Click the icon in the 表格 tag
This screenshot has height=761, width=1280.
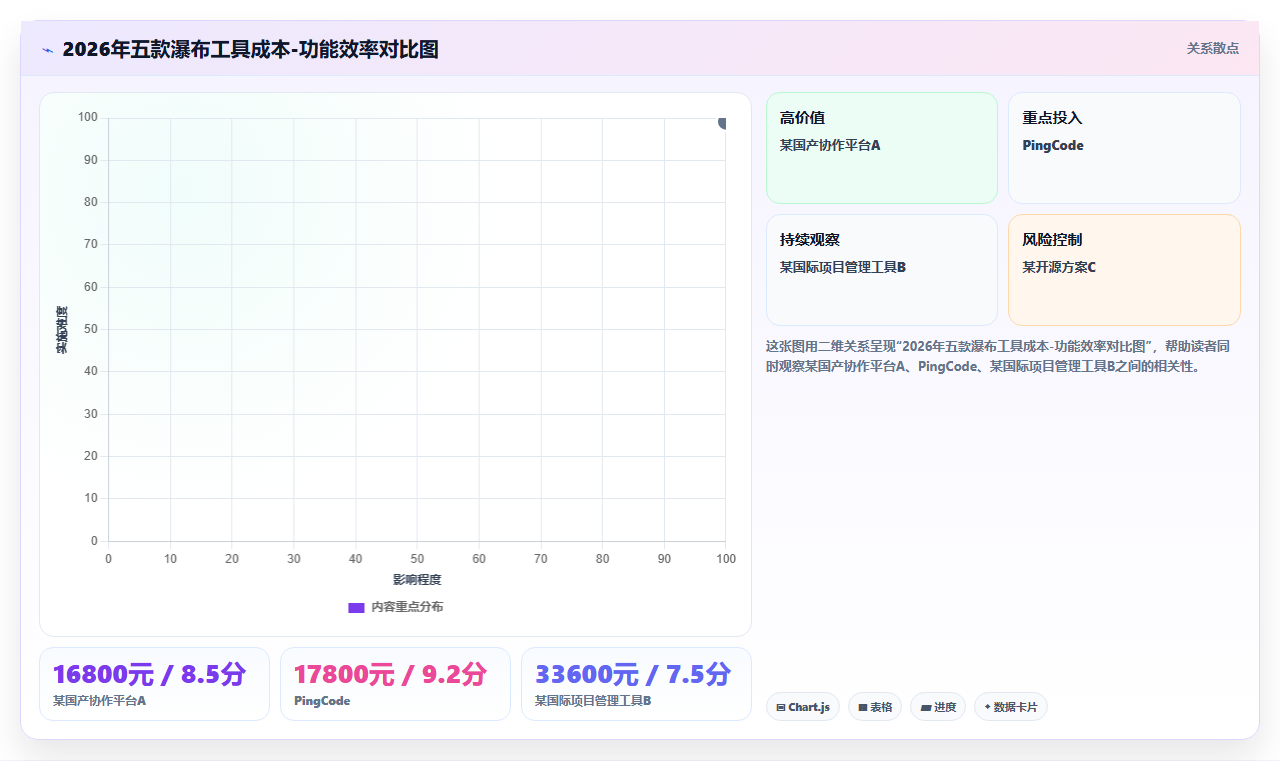(x=862, y=708)
